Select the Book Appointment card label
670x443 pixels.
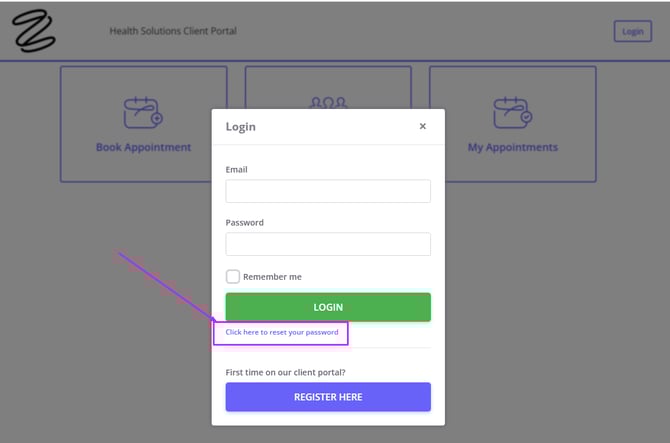[x=143, y=147]
